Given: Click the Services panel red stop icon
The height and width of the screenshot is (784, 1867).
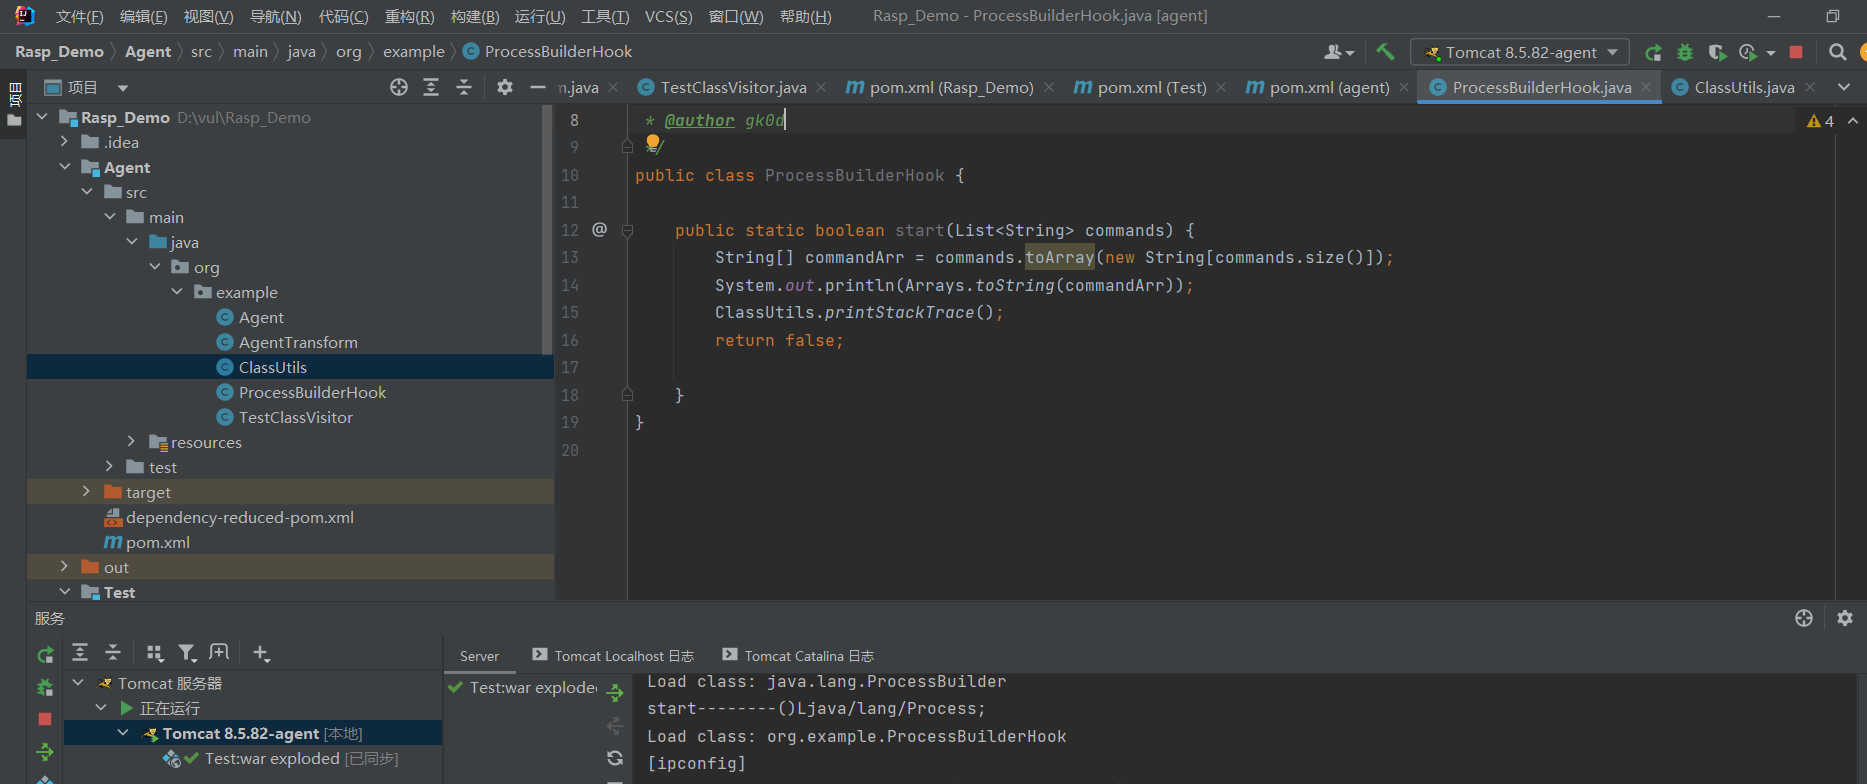Looking at the screenshot, I should (x=45, y=719).
